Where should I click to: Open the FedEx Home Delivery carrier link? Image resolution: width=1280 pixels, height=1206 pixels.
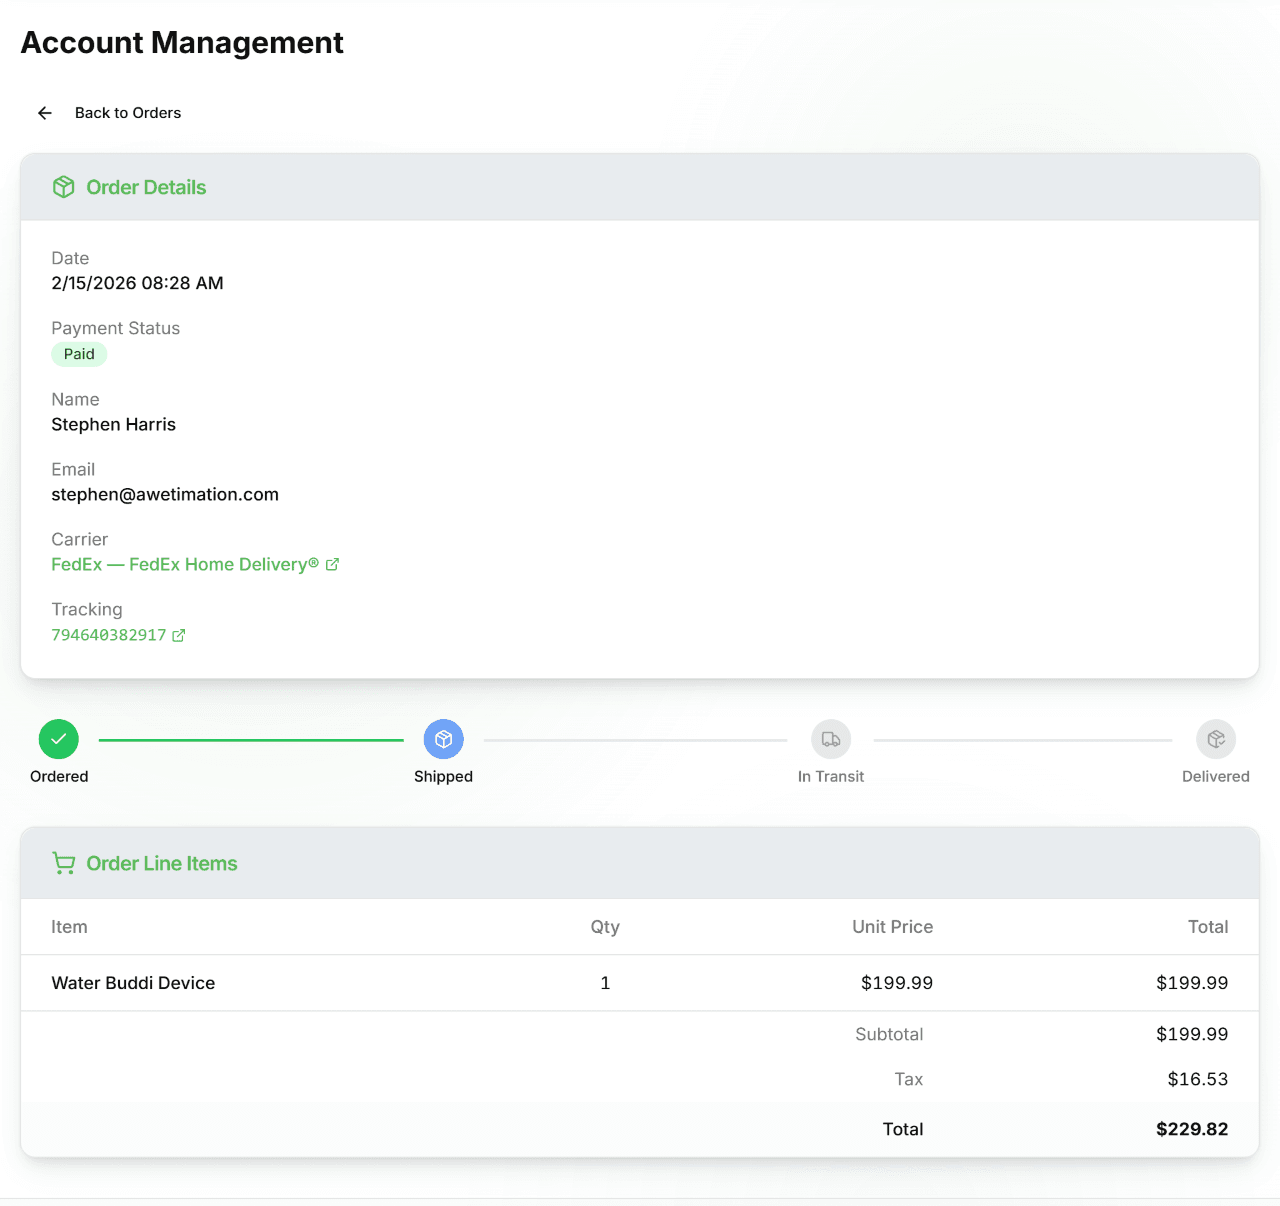coord(185,564)
